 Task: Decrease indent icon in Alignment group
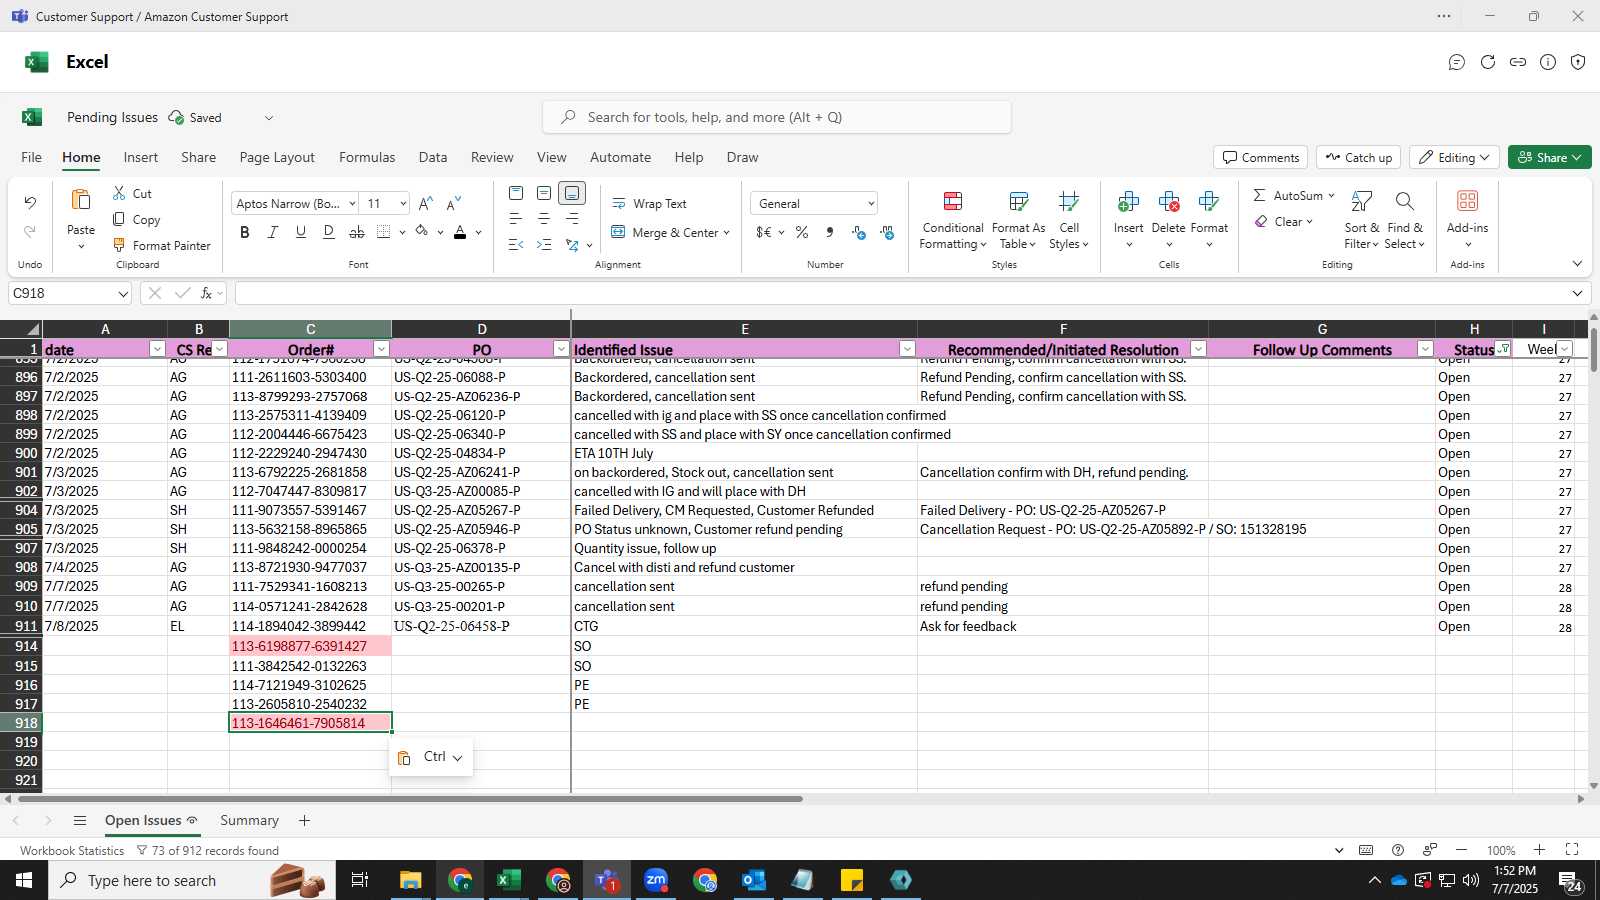pos(516,245)
